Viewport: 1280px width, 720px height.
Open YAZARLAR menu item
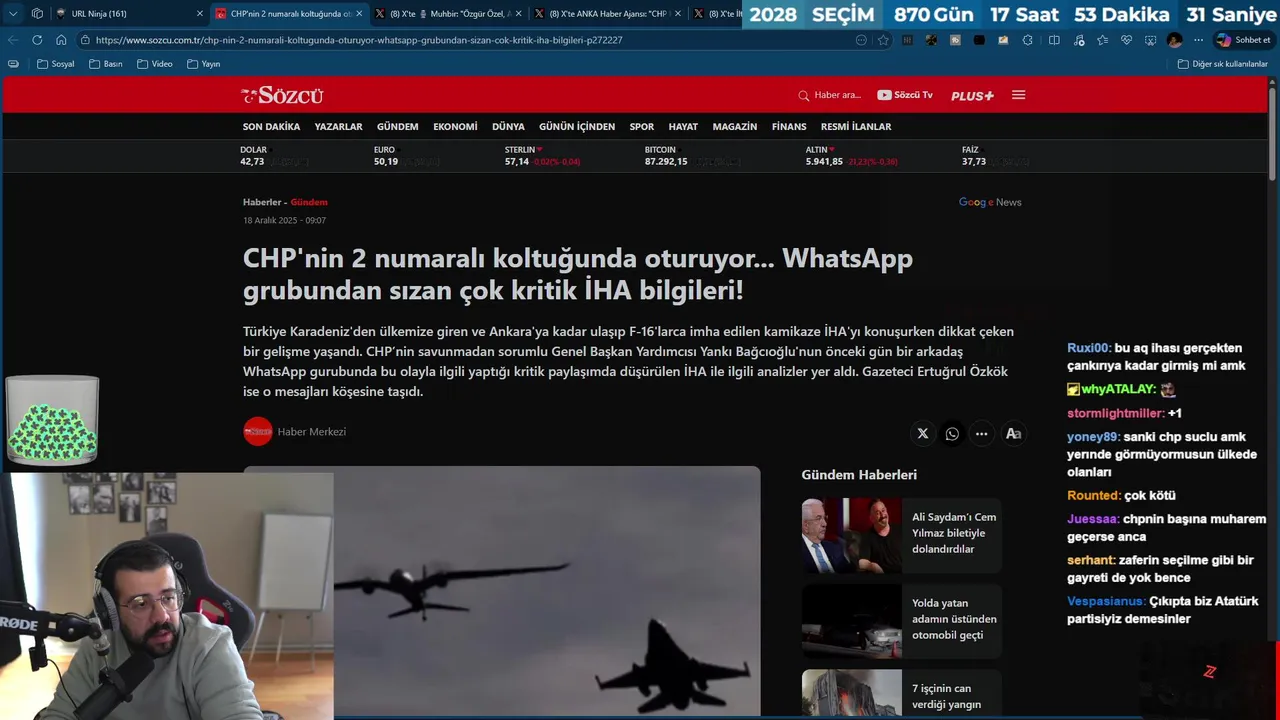[x=338, y=127]
